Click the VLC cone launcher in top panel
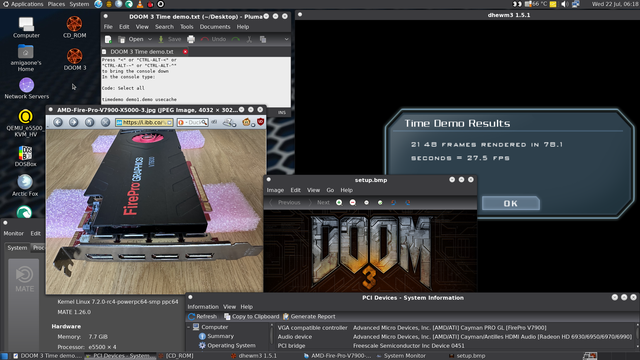The height and width of the screenshot is (360, 640). (x=140, y=4)
